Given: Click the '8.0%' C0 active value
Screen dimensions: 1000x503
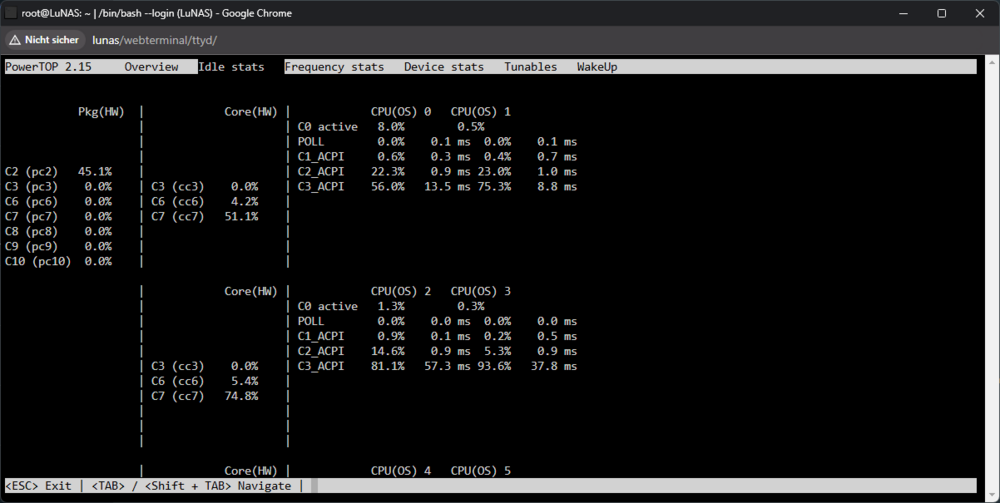Looking at the screenshot, I should [x=391, y=127].
